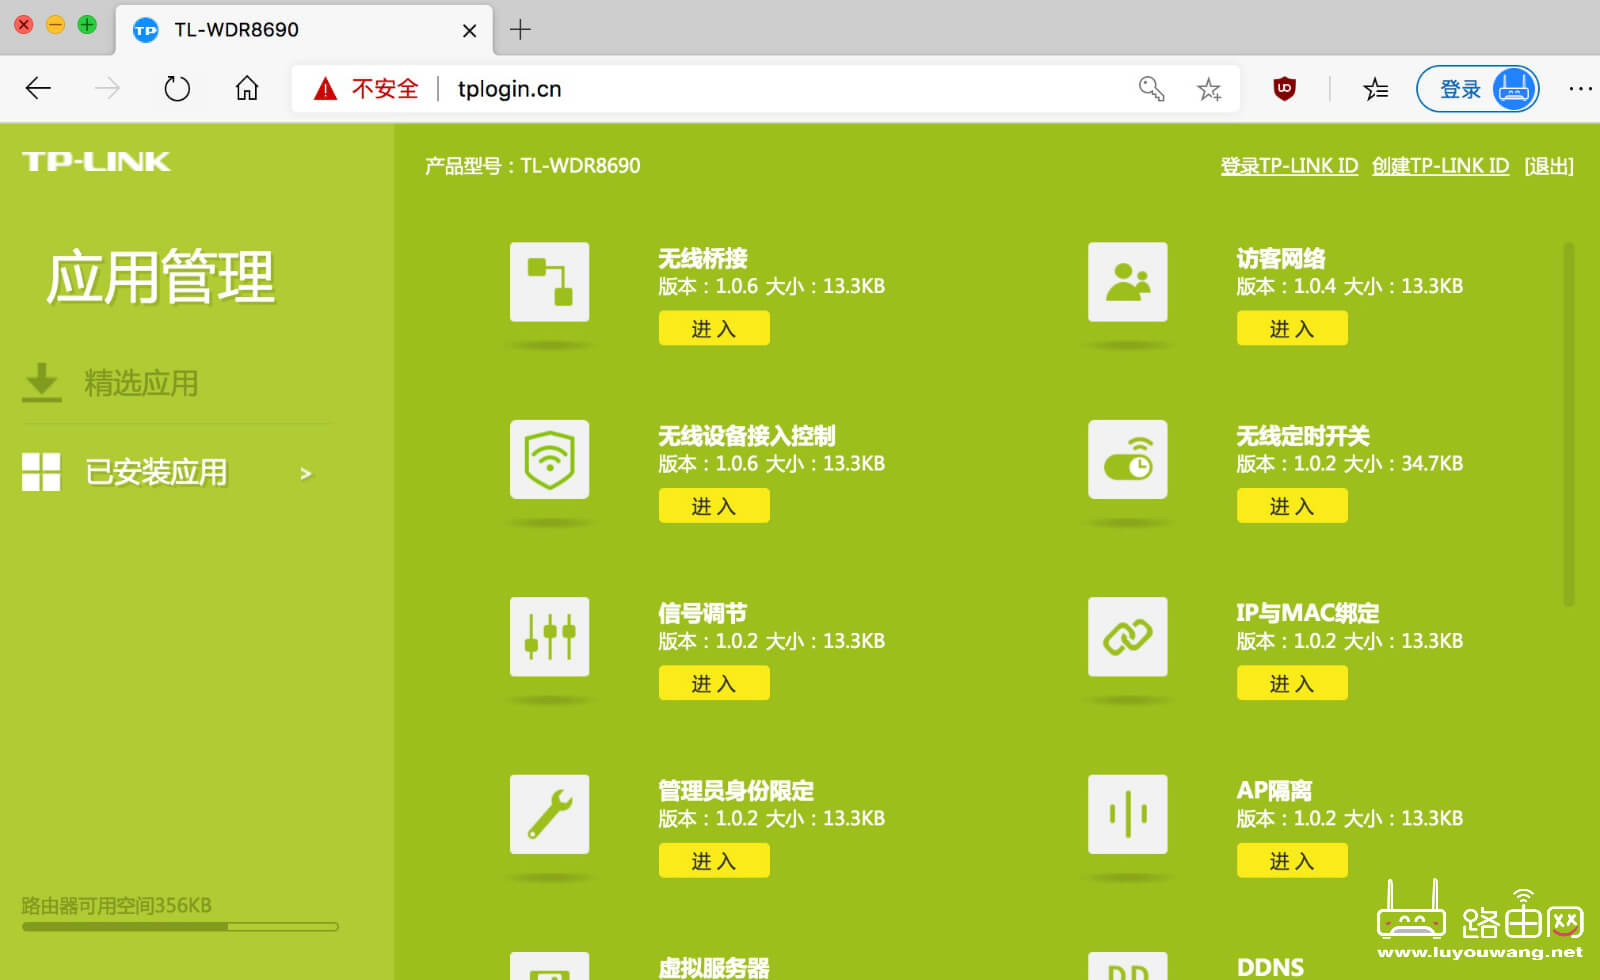Expand the 已安装应用 sidebar entry arrow
The image size is (1600, 980).
click(306, 473)
